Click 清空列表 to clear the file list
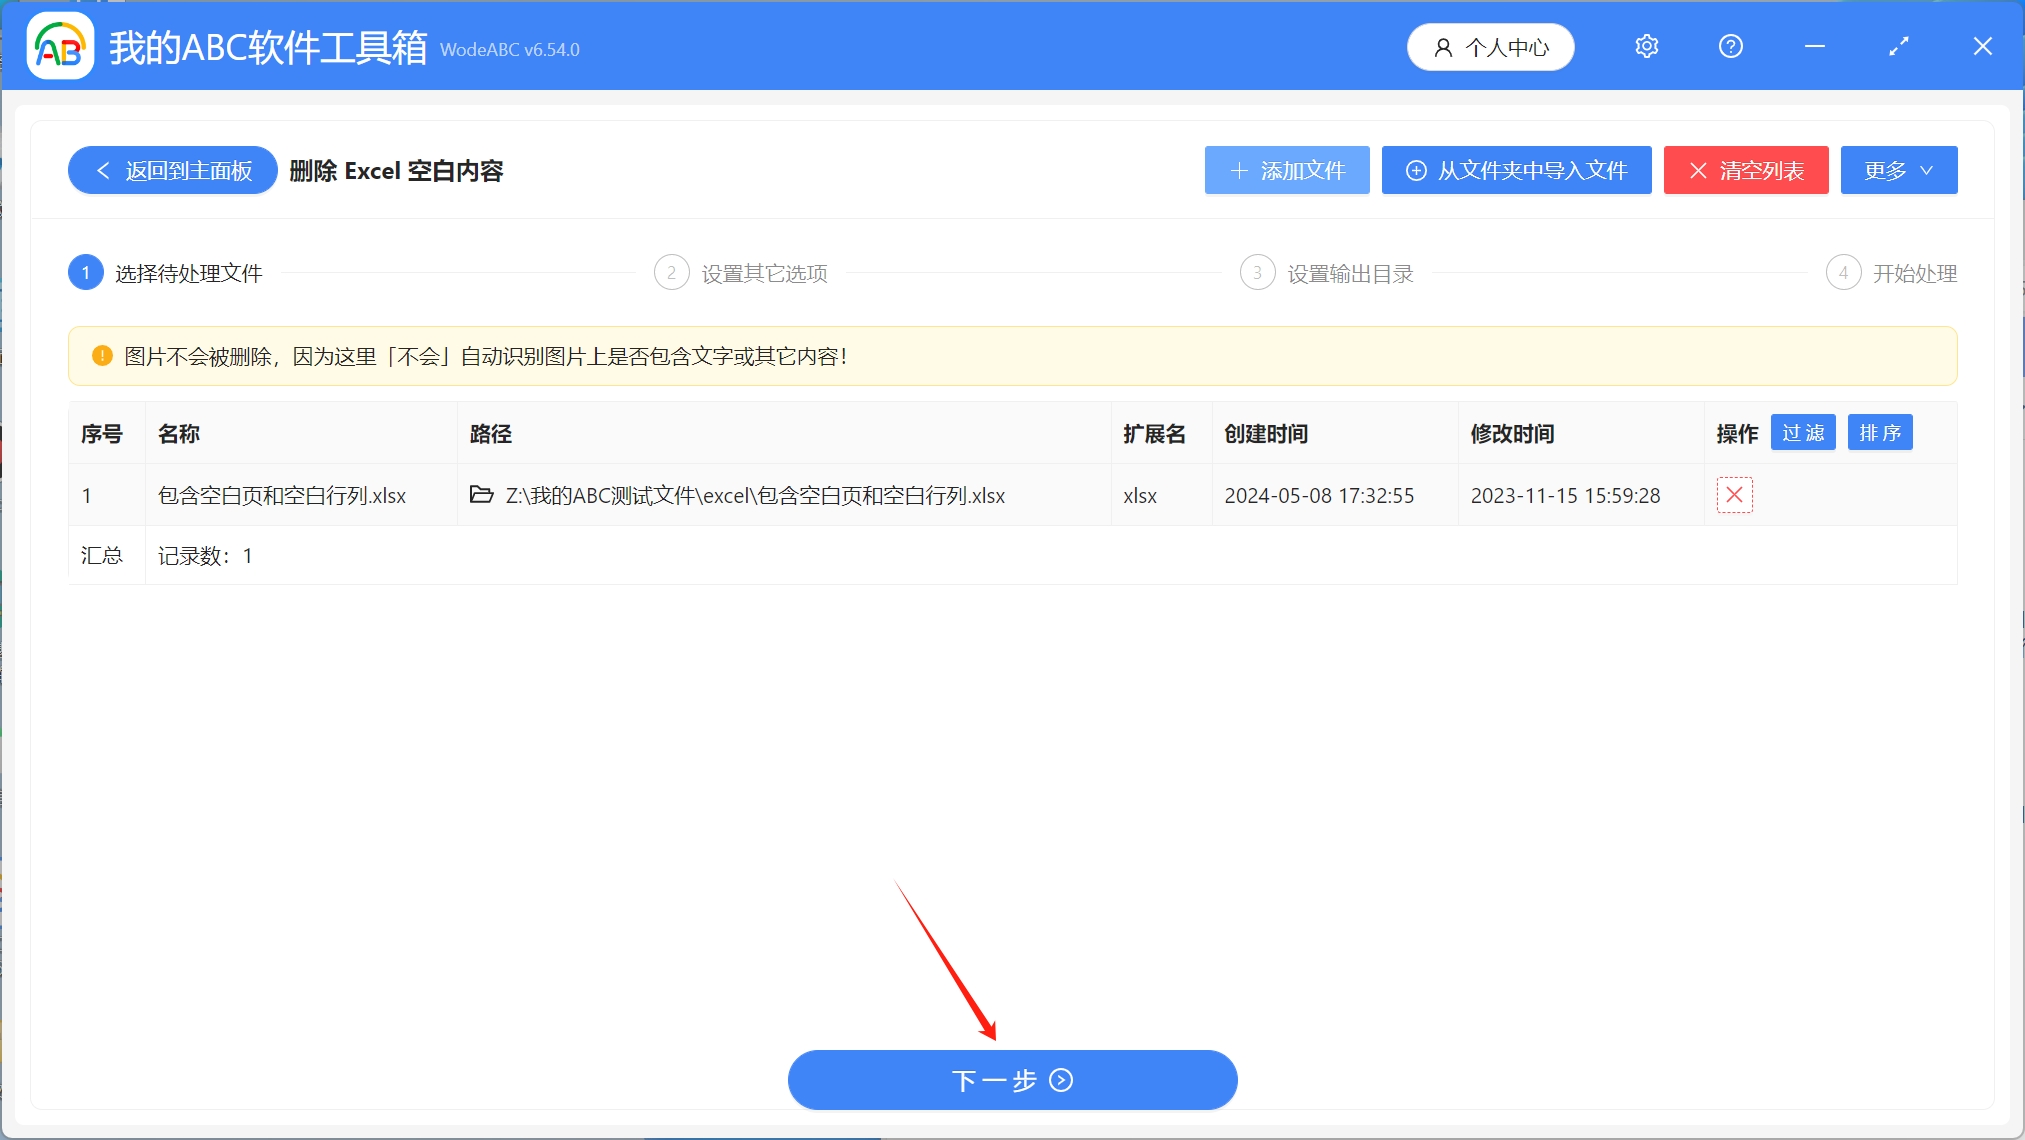Viewport: 2025px width, 1140px height. tap(1745, 170)
